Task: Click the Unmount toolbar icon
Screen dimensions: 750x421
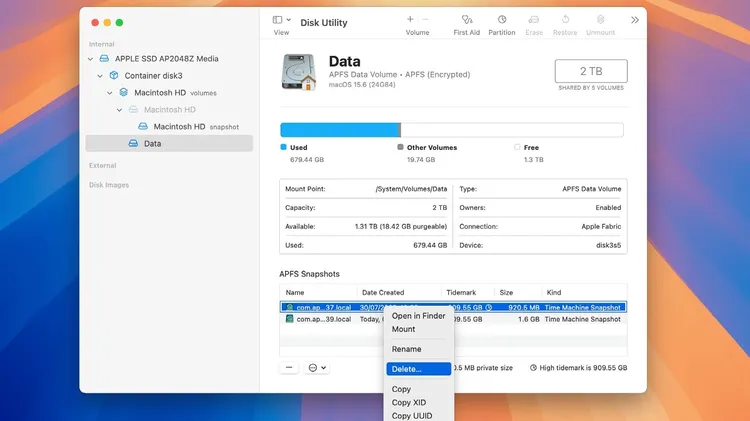Action: [x=600, y=20]
